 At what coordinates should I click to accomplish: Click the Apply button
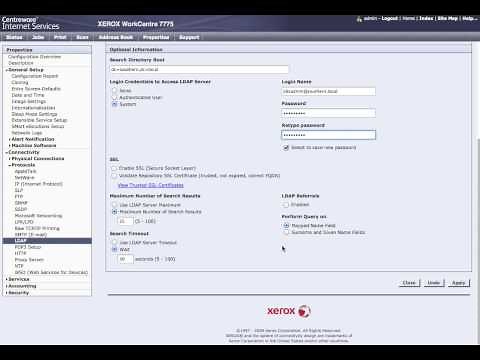(x=458, y=283)
